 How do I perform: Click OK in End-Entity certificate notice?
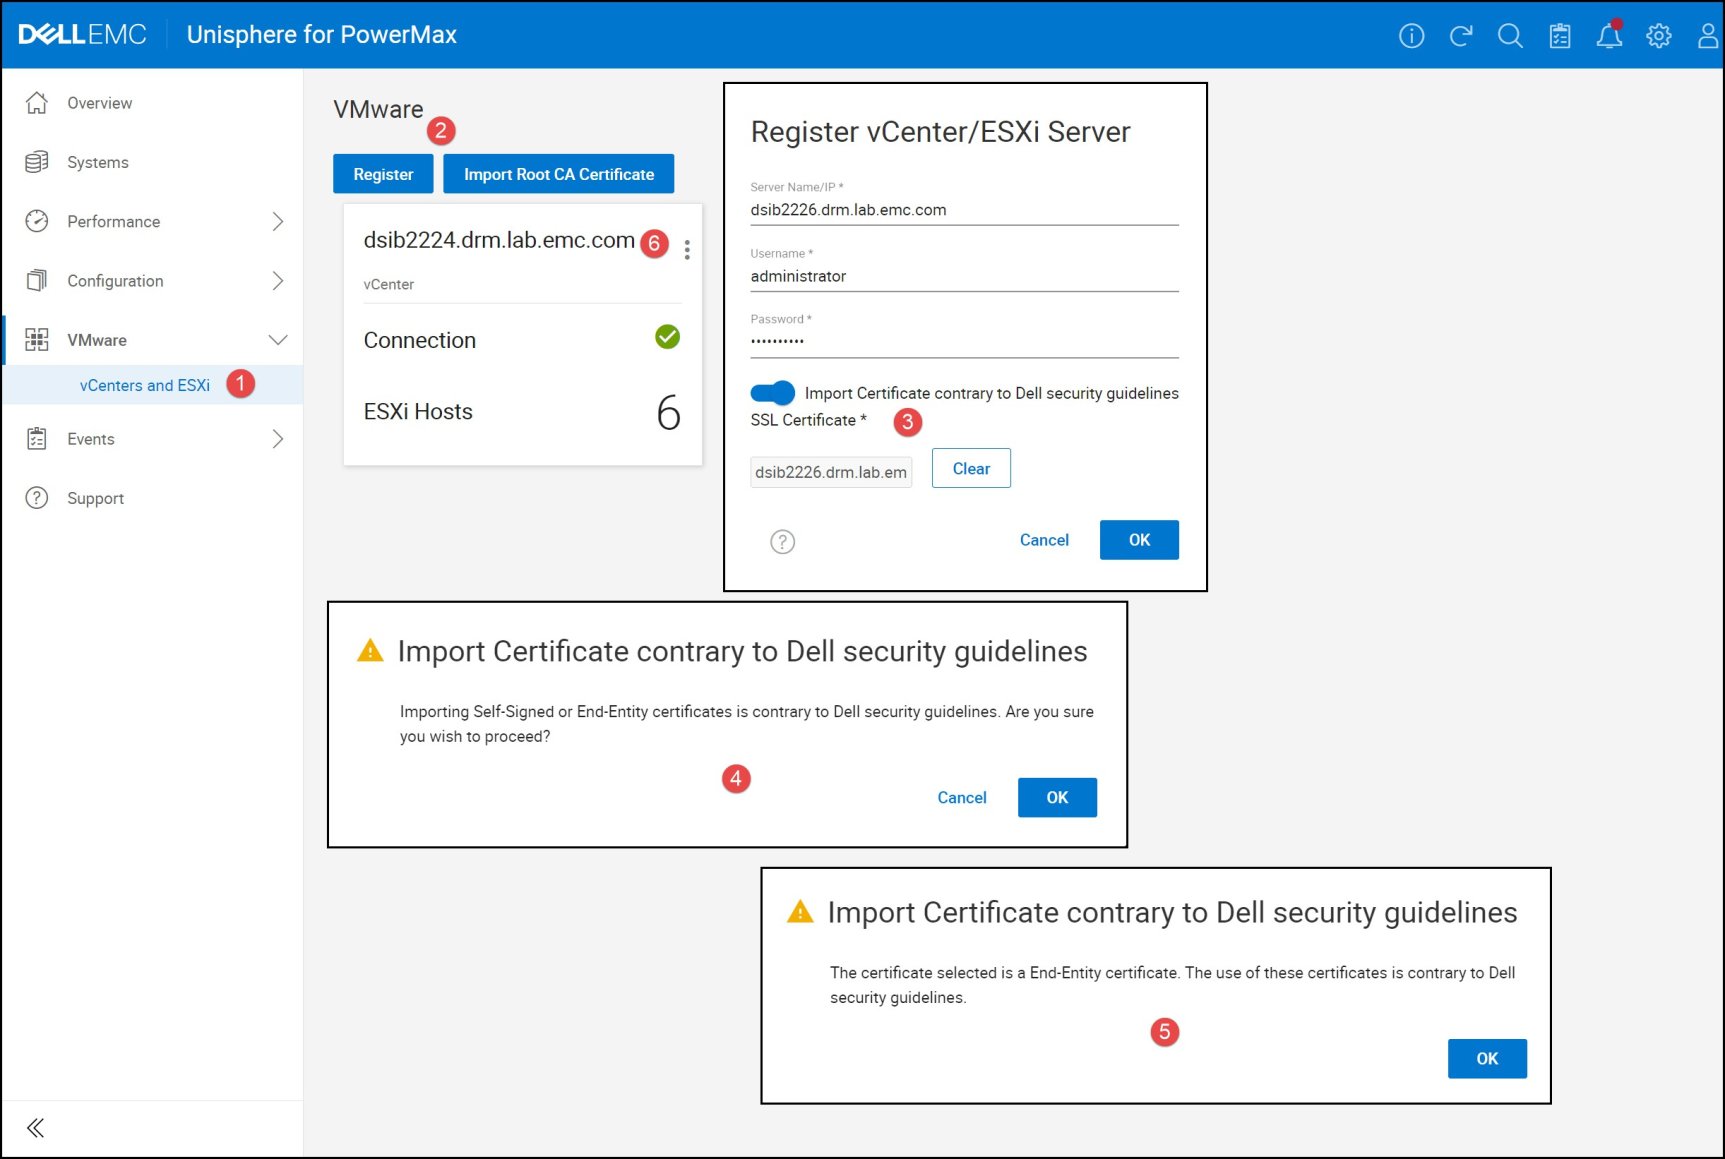[1487, 1058]
